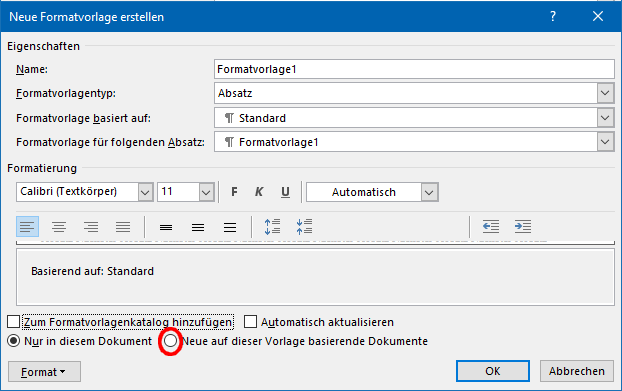Screen dimensions: 622x391
Task: Expand the Calibri font name dropdown
Action: (145, 192)
